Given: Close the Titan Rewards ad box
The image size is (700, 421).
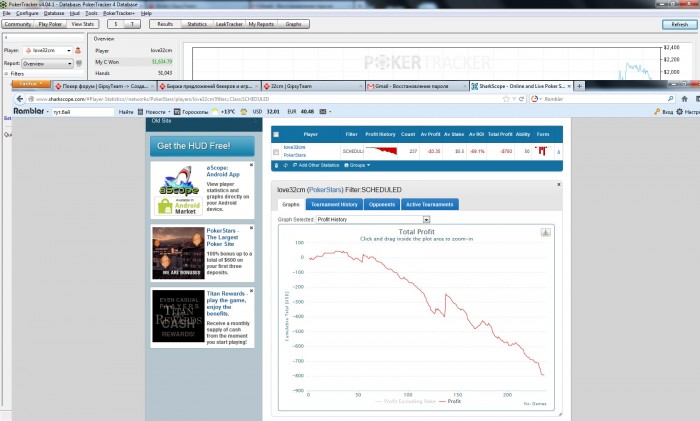Looking at the screenshot, I should pyautogui.click(x=251, y=291).
